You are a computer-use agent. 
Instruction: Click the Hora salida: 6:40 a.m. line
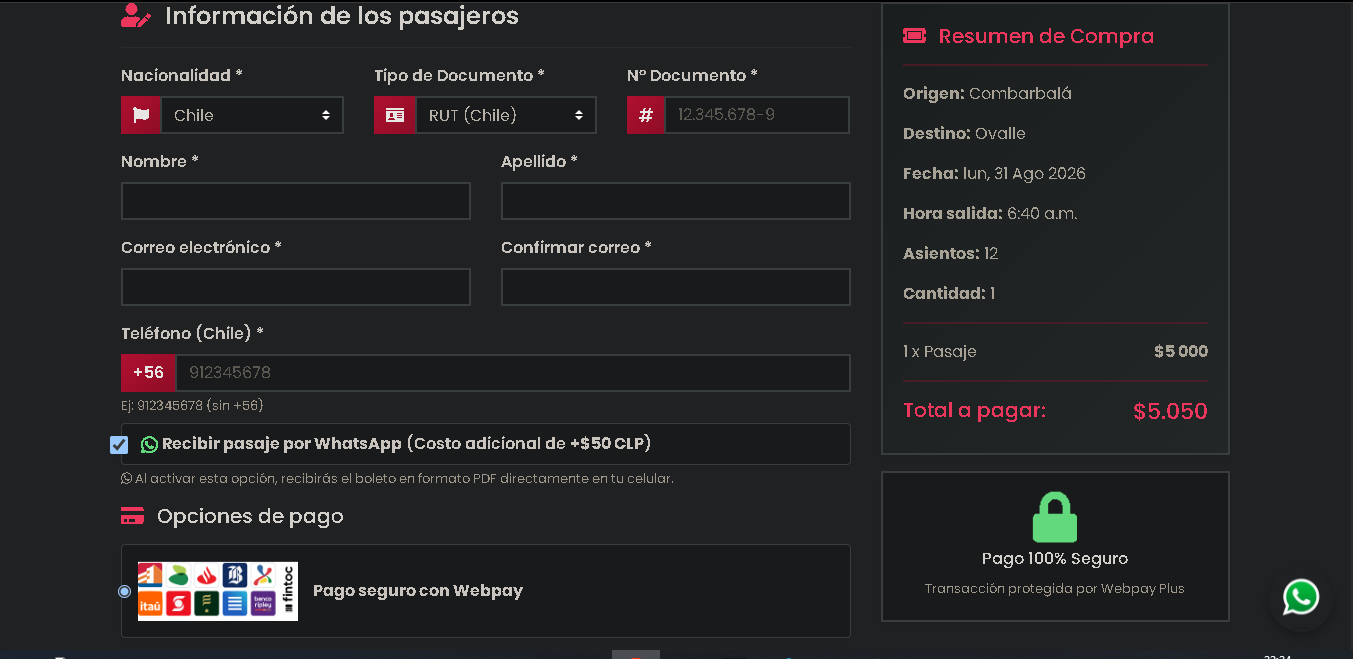point(990,214)
